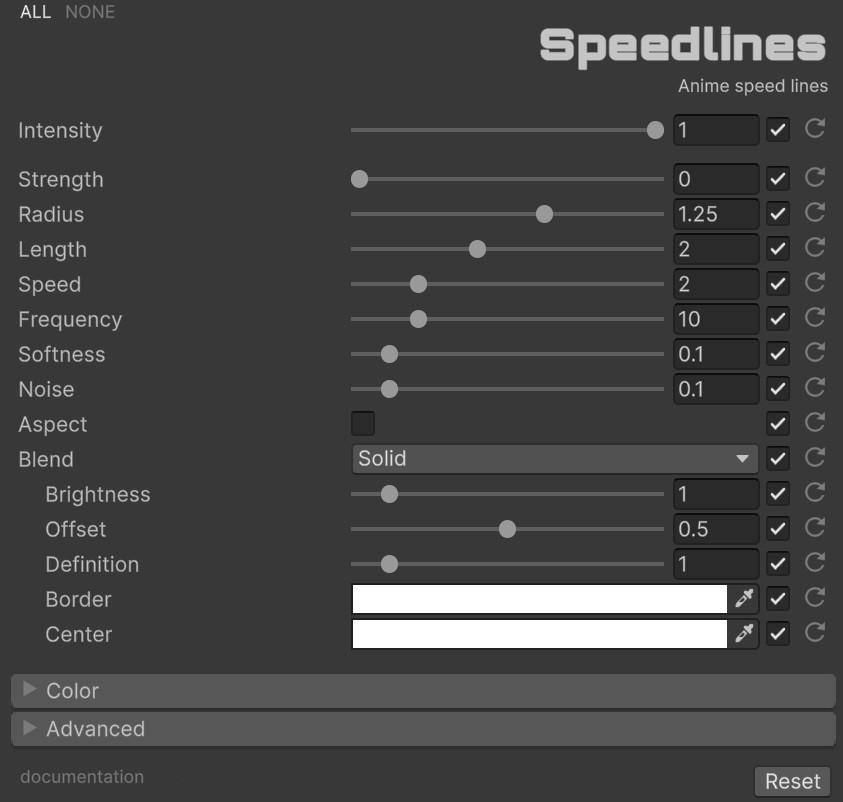The image size is (843, 802).
Task: Reset the Speed value with its icon
Action: tap(815, 283)
